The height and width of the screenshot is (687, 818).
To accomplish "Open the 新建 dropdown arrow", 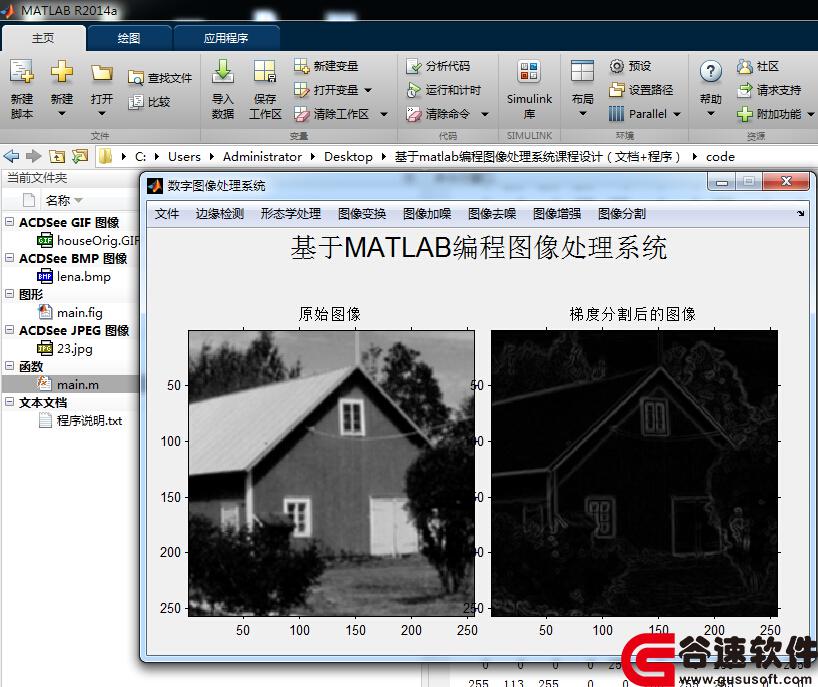I will coord(62,113).
